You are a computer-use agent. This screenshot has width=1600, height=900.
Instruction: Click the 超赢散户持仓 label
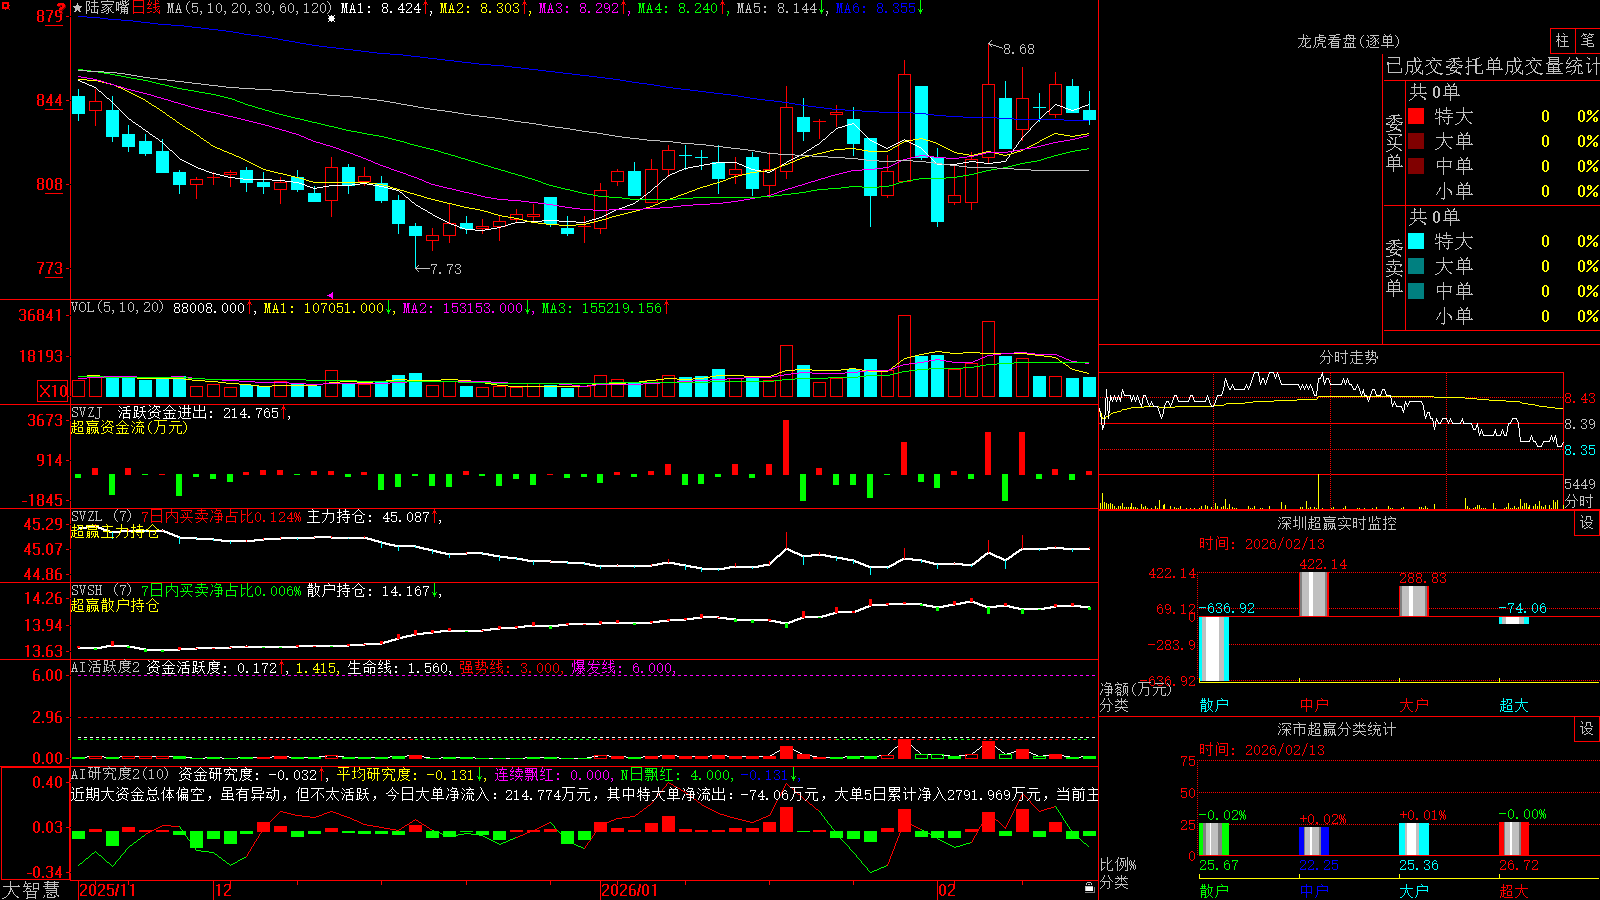coord(115,605)
